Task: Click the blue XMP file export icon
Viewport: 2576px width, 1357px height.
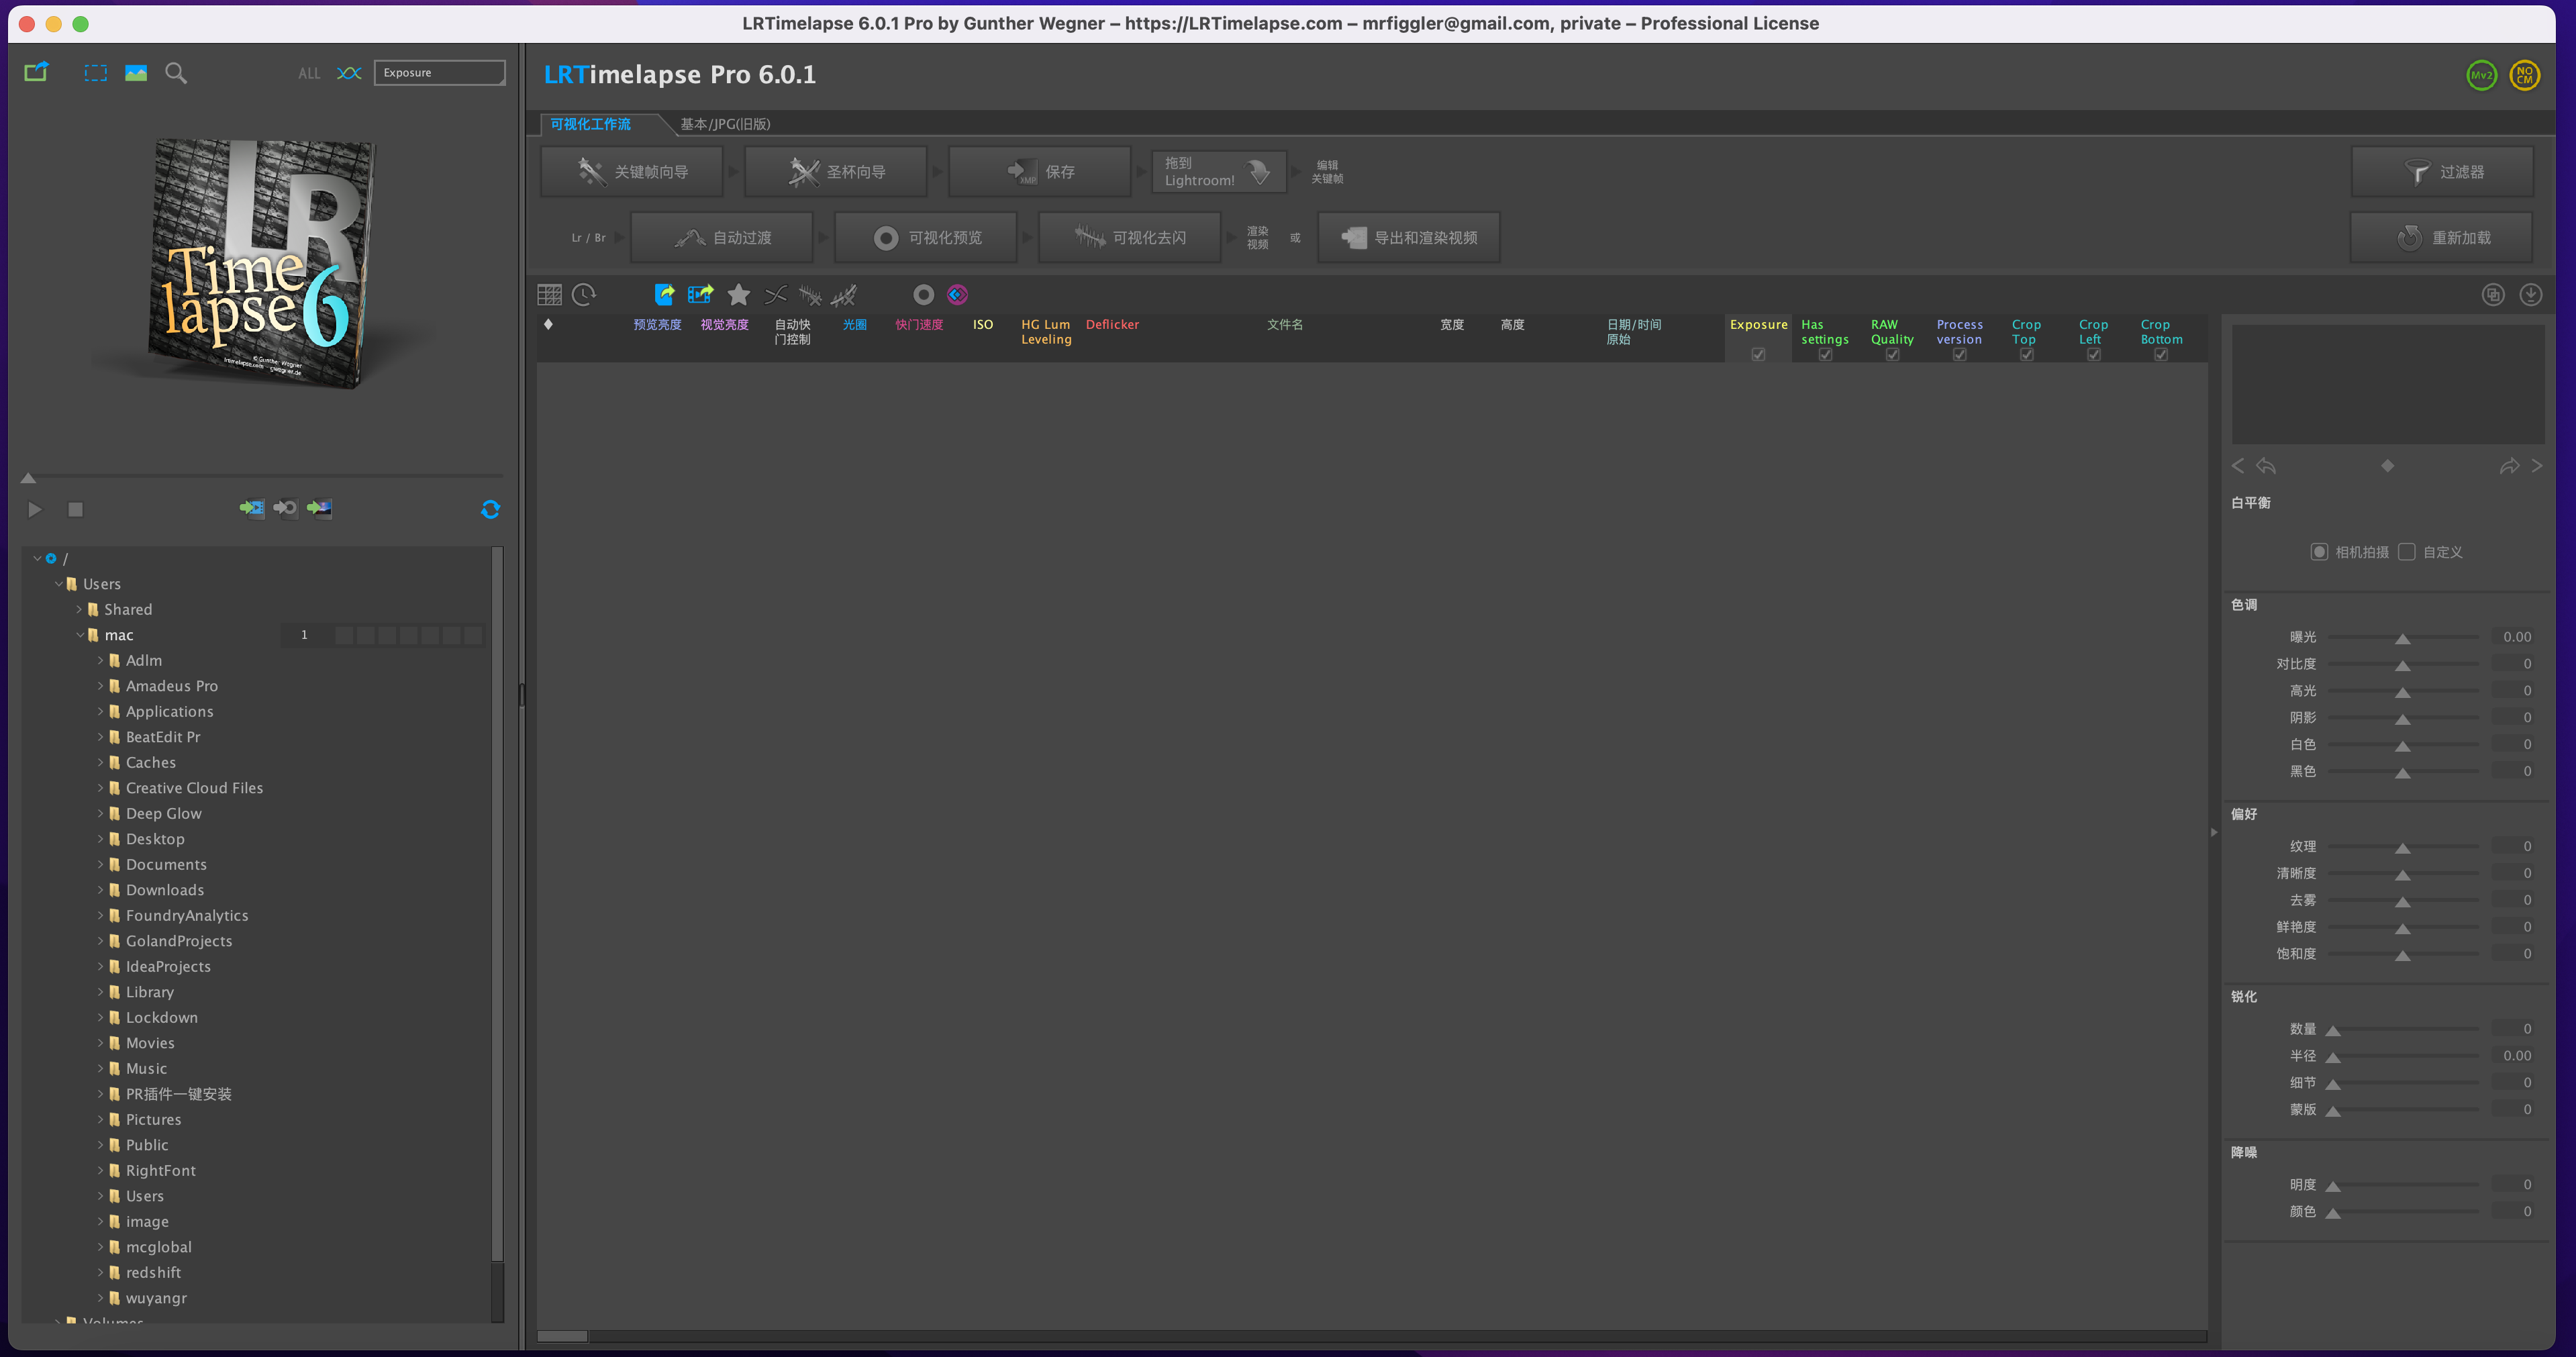Action: [664, 294]
